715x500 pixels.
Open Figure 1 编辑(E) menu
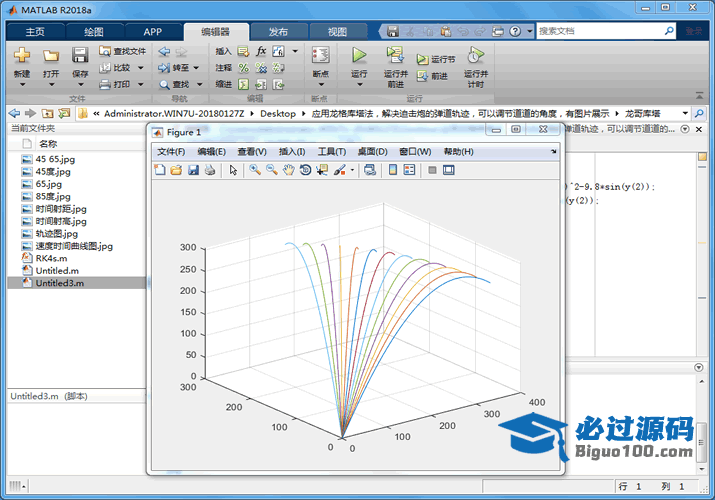click(x=211, y=152)
